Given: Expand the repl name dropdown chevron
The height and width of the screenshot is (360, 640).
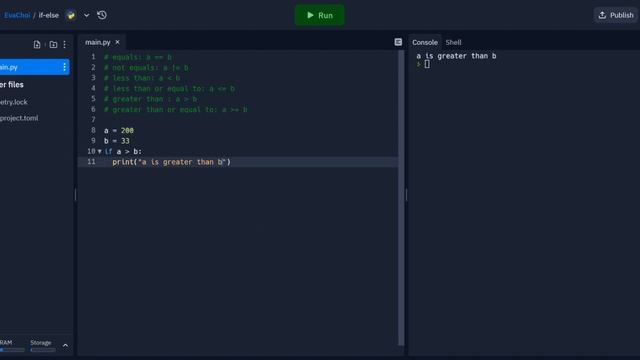Looking at the screenshot, I should pos(87,16).
